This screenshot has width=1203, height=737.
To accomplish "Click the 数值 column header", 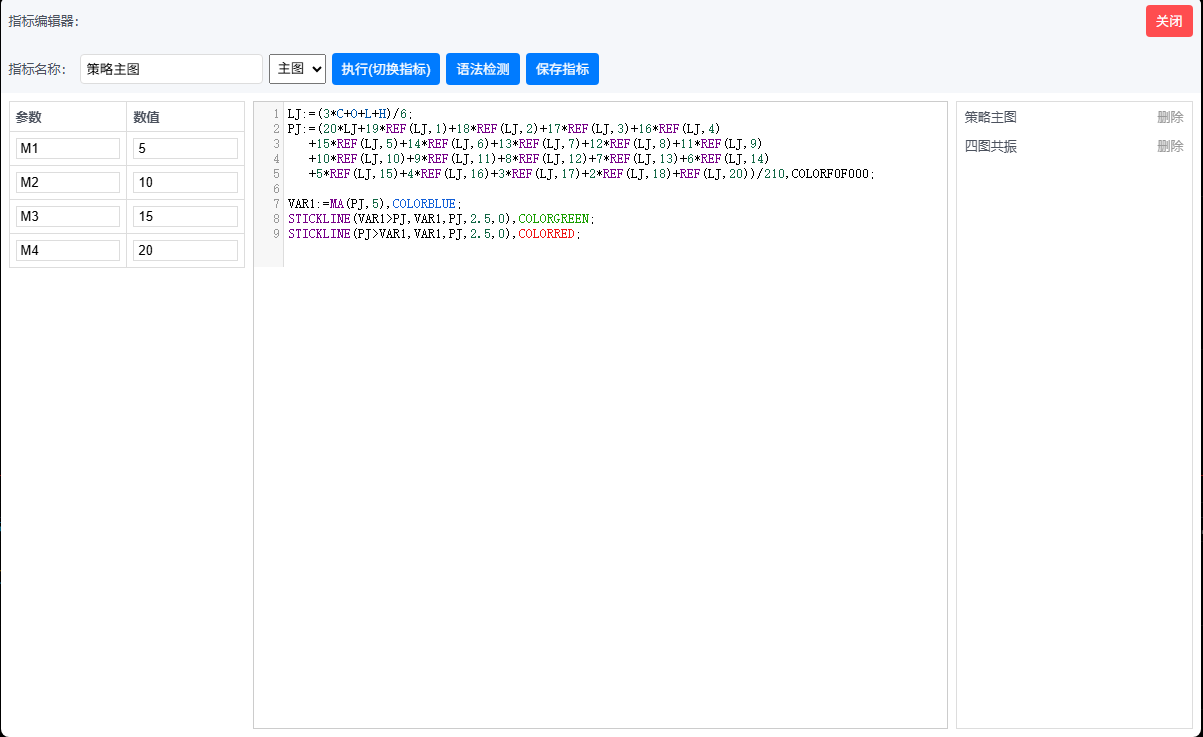I will point(147,117).
